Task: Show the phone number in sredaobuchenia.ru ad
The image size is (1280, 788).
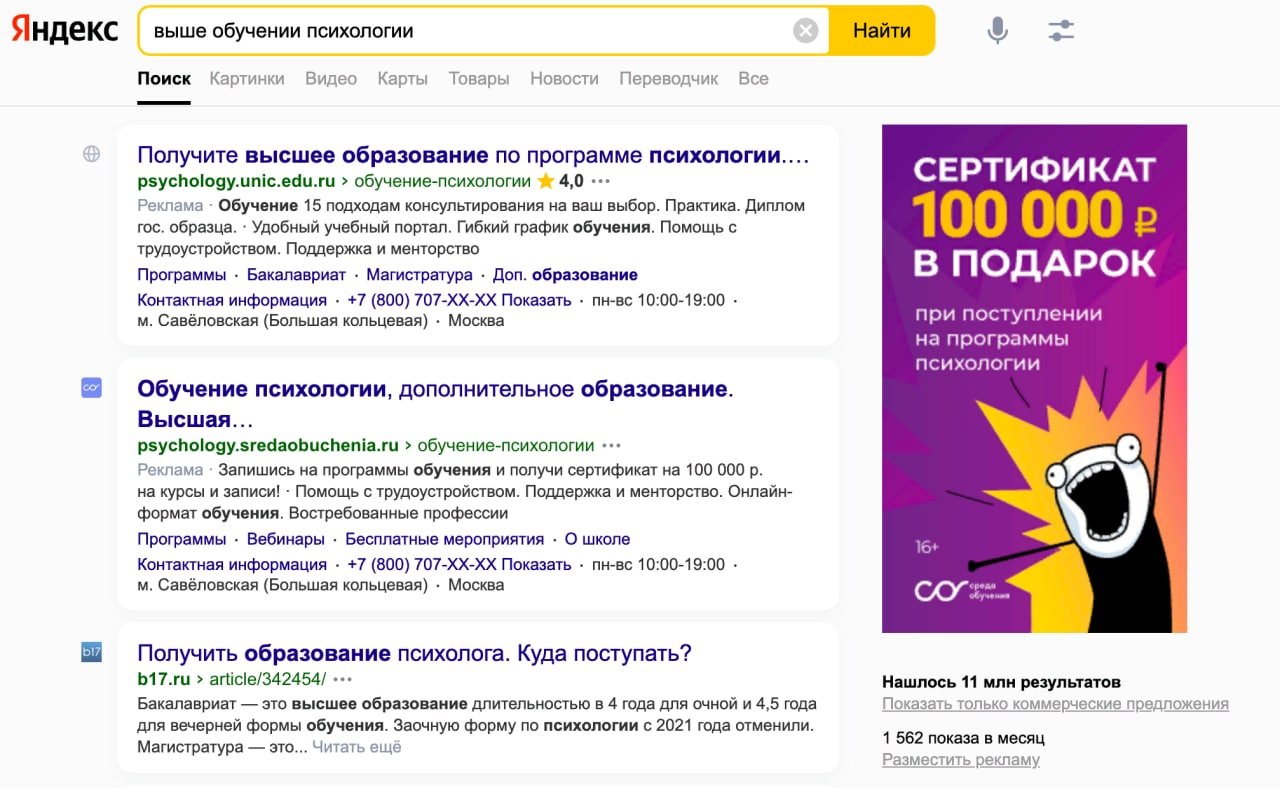Action: [x=459, y=564]
